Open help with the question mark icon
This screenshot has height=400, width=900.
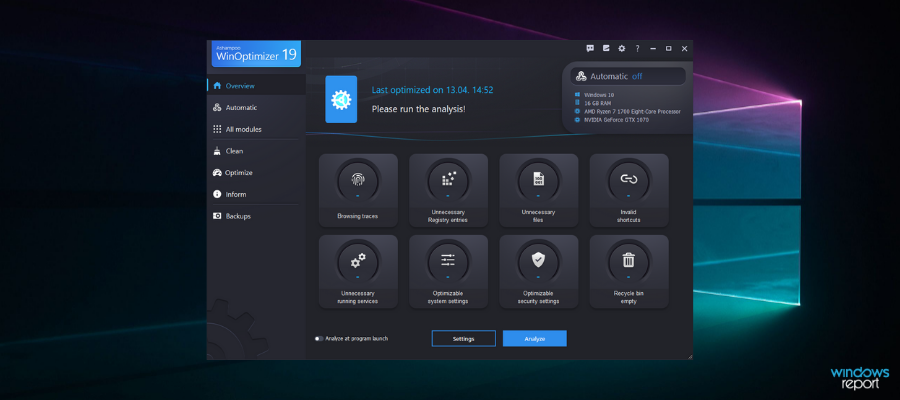coord(637,49)
